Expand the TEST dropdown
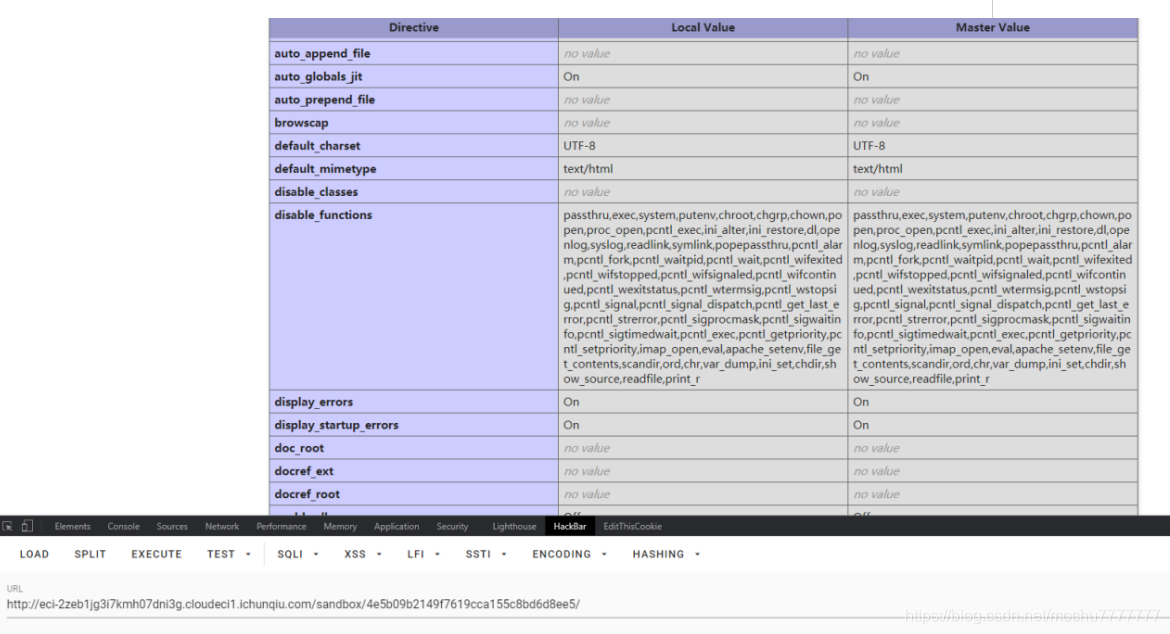 coord(228,554)
